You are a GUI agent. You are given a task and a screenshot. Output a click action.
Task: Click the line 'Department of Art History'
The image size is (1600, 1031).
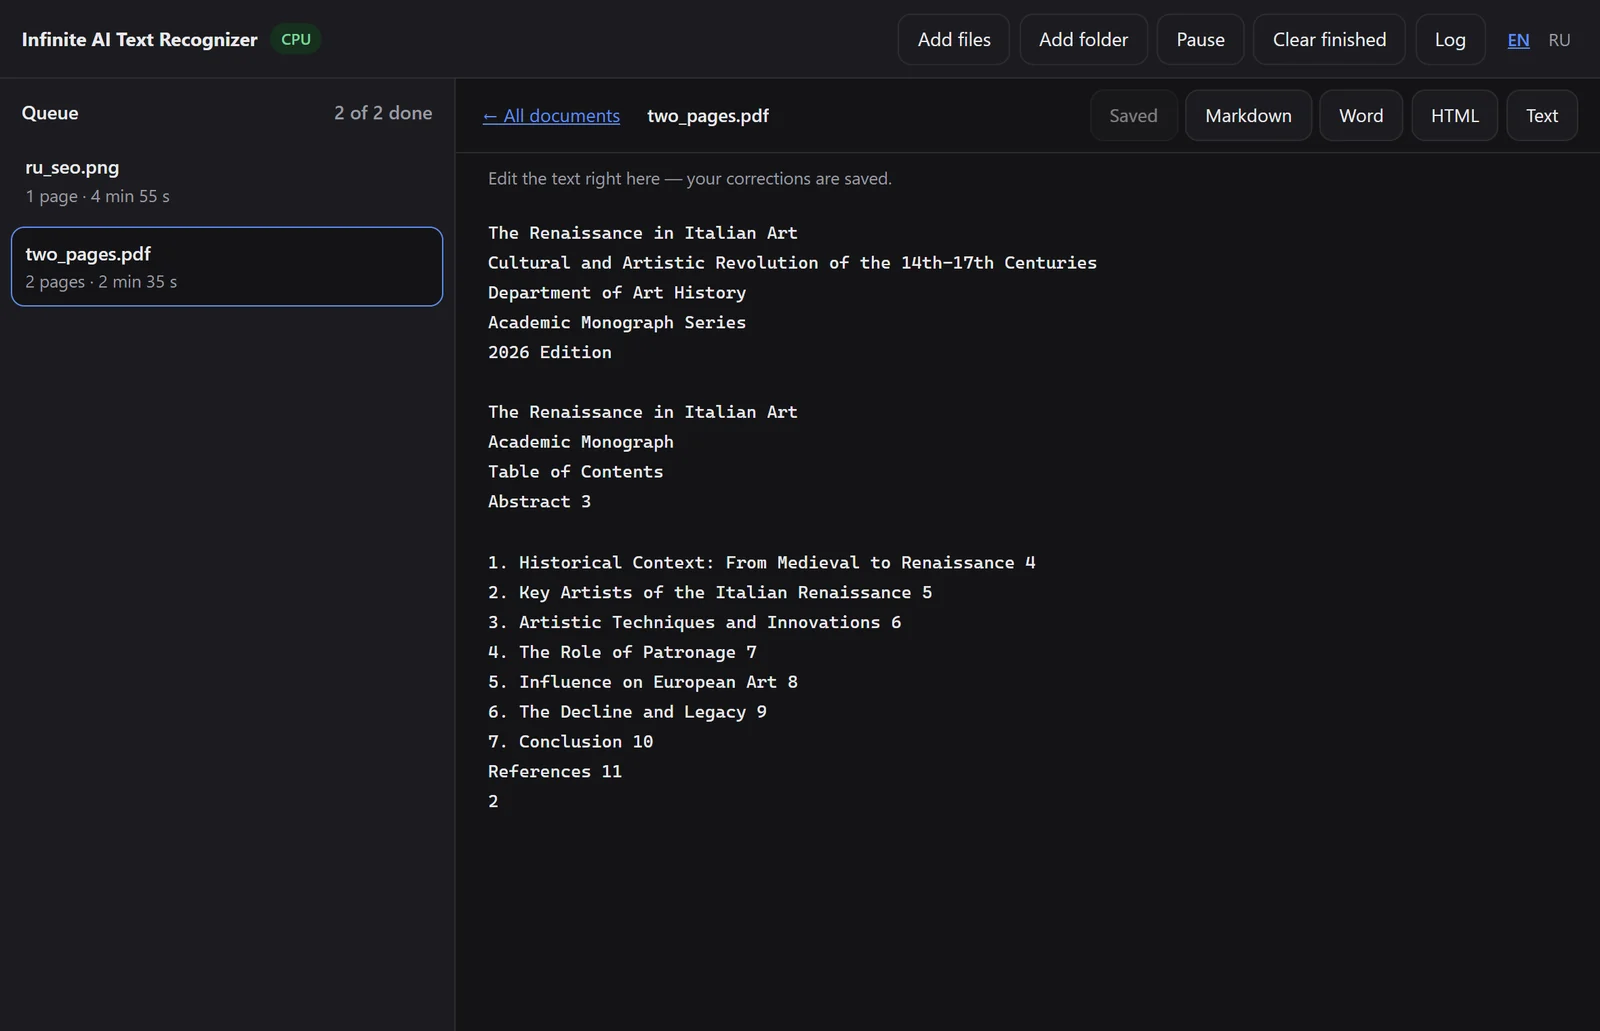pyautogui.click(x=617, y=293)
